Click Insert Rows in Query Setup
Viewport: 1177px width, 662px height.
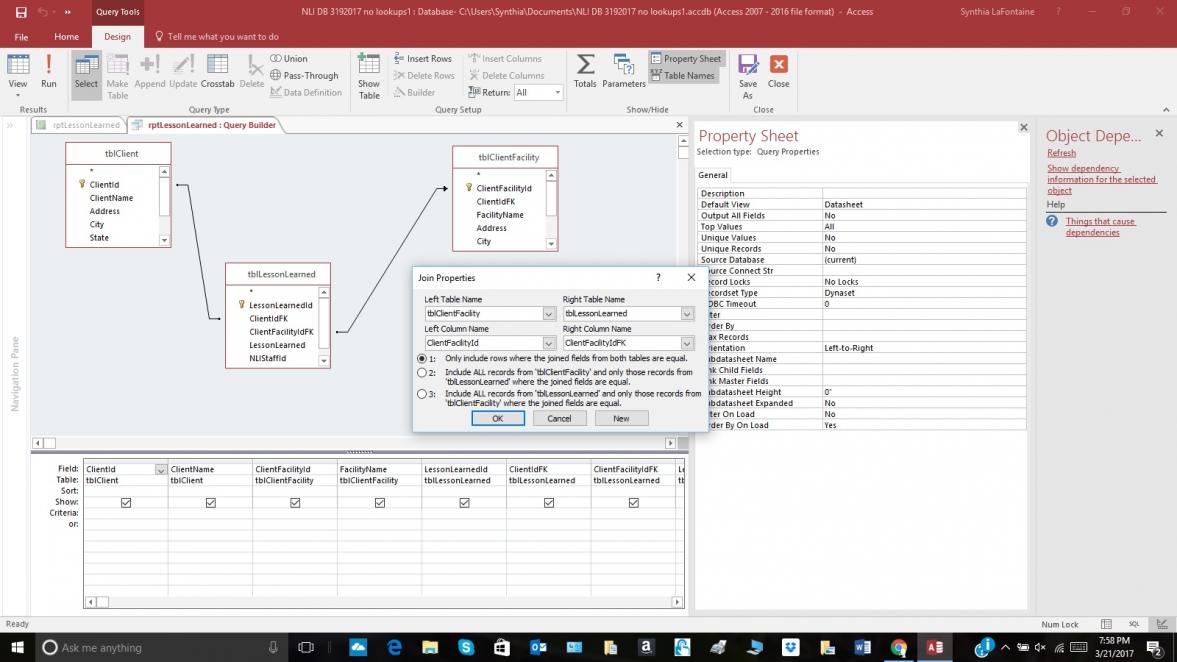(x=423, y=59)
